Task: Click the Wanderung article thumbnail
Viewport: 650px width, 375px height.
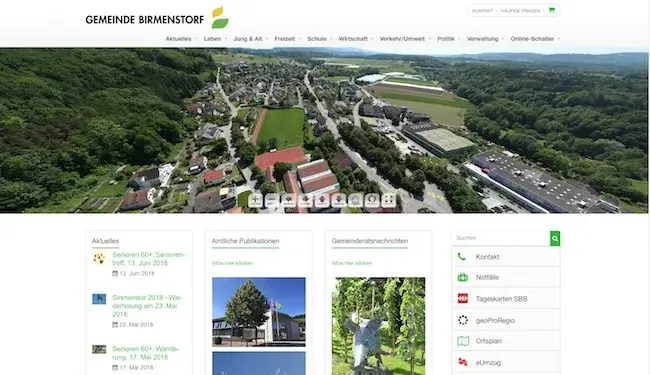Action: 99,349
